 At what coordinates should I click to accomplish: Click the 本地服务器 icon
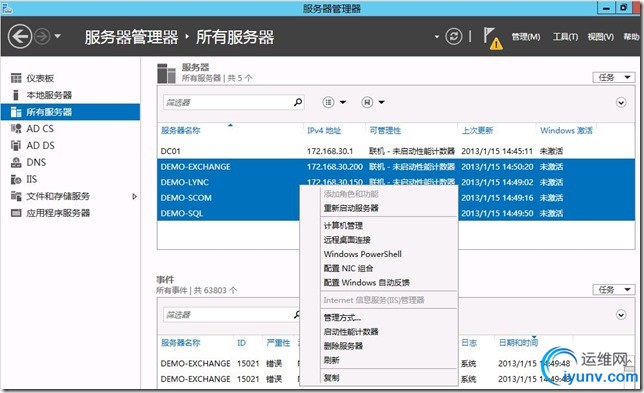[16, 95]
